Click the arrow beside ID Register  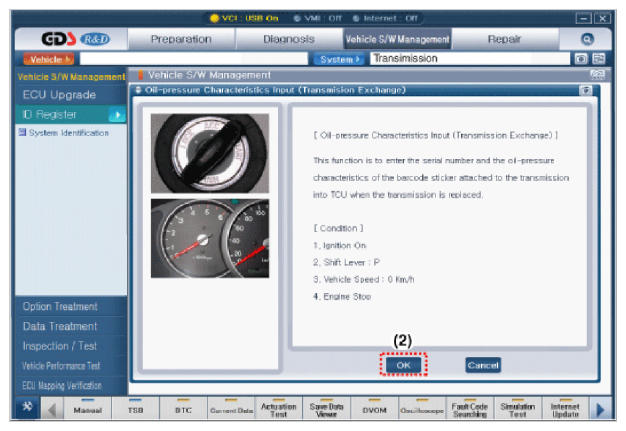117,115
